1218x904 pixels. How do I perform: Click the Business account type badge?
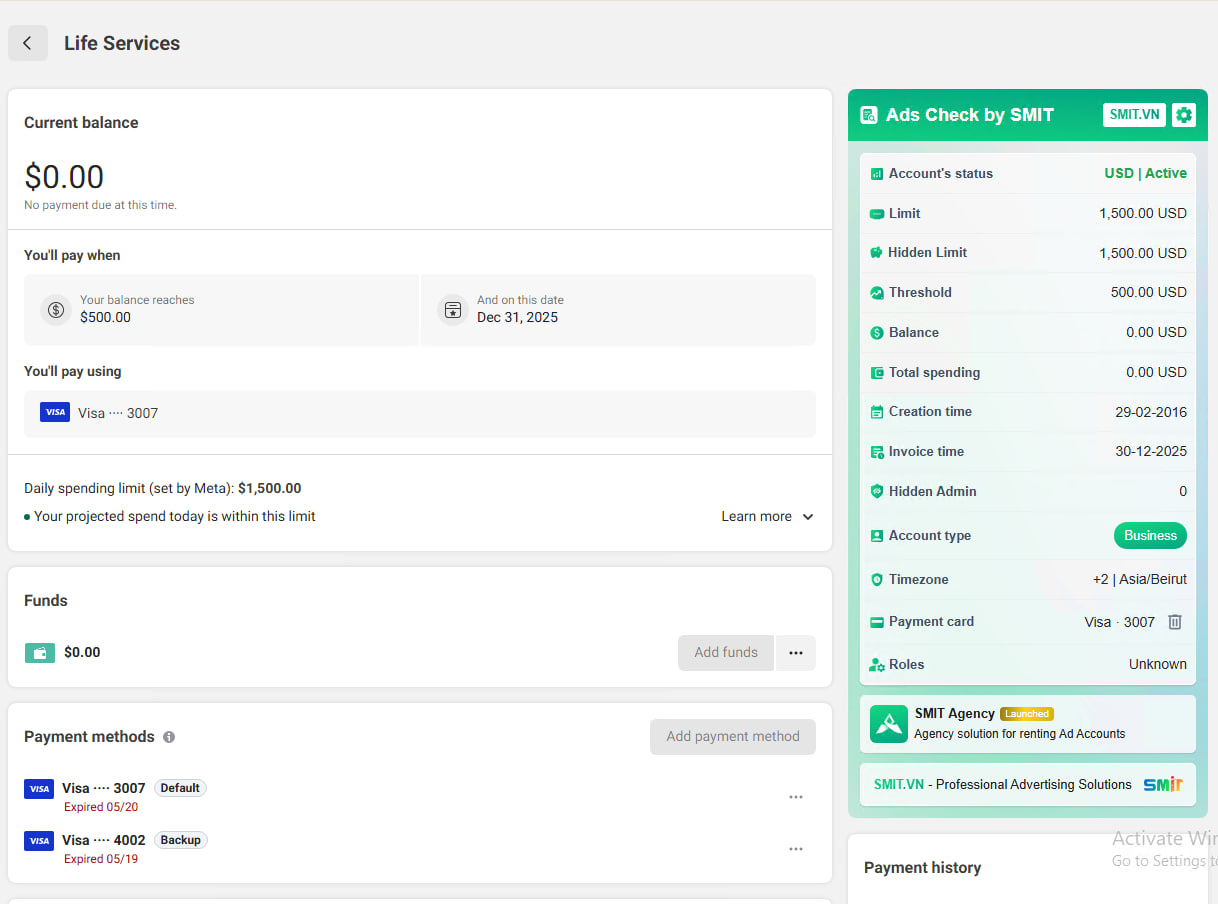(1150, 536)
